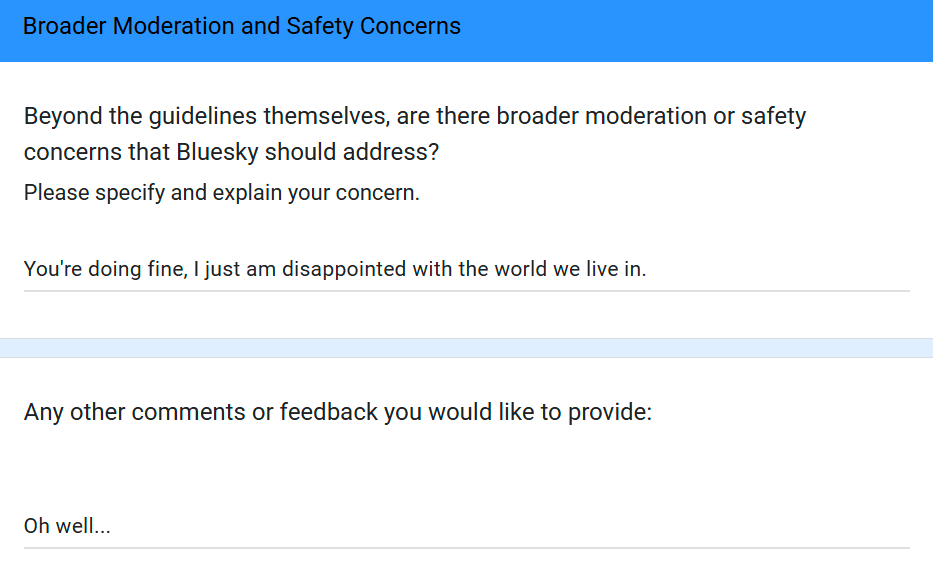Click the blue section header bar
The image size is (933, 572).
[x=700, y=30]
